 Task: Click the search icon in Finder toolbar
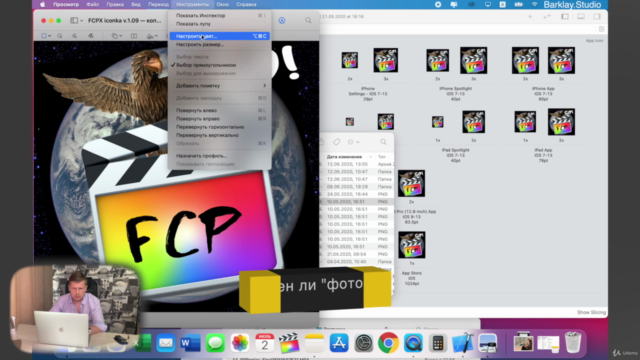click(x=383, y=142)
